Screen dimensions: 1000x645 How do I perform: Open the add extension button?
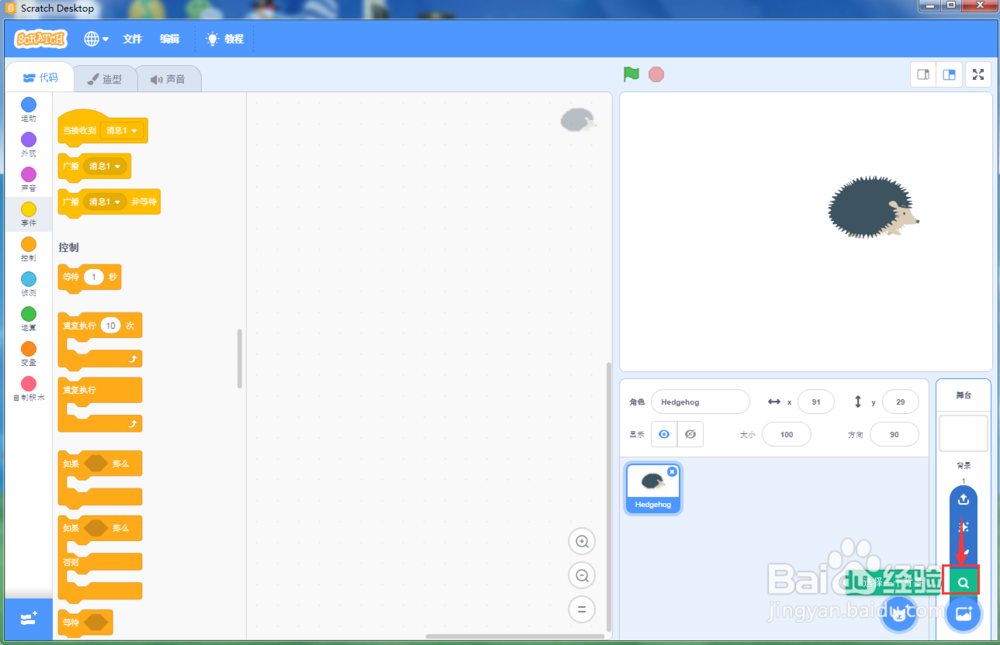[x=29, y=619]
